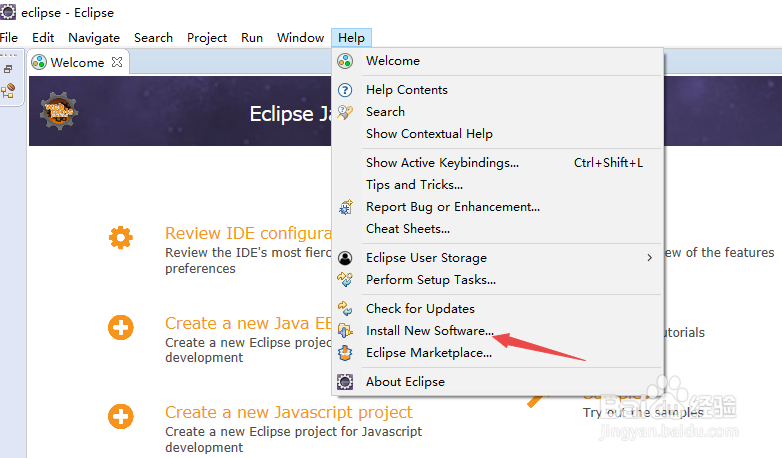
Task: Click the hierarchy view icon in left sidebar
Action: click(8, 91)
